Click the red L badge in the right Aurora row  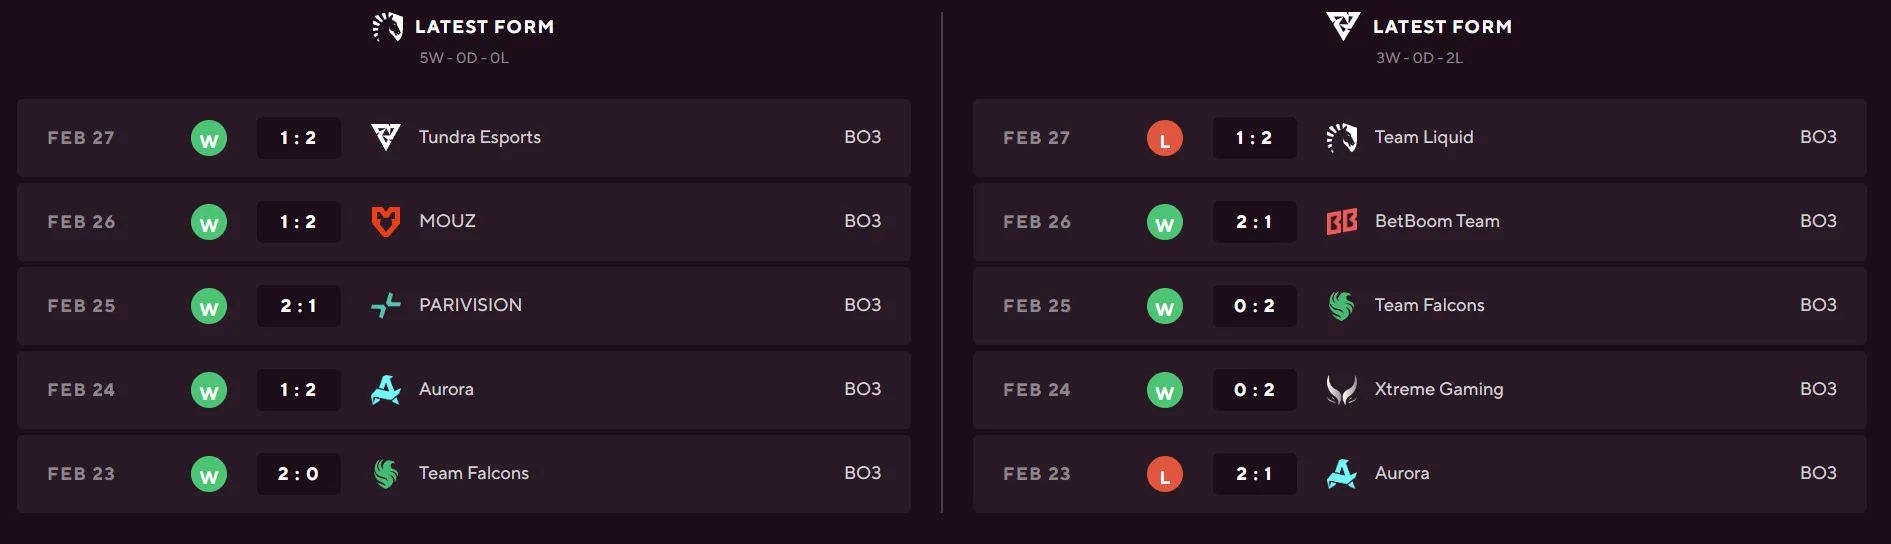[1164, 475]
